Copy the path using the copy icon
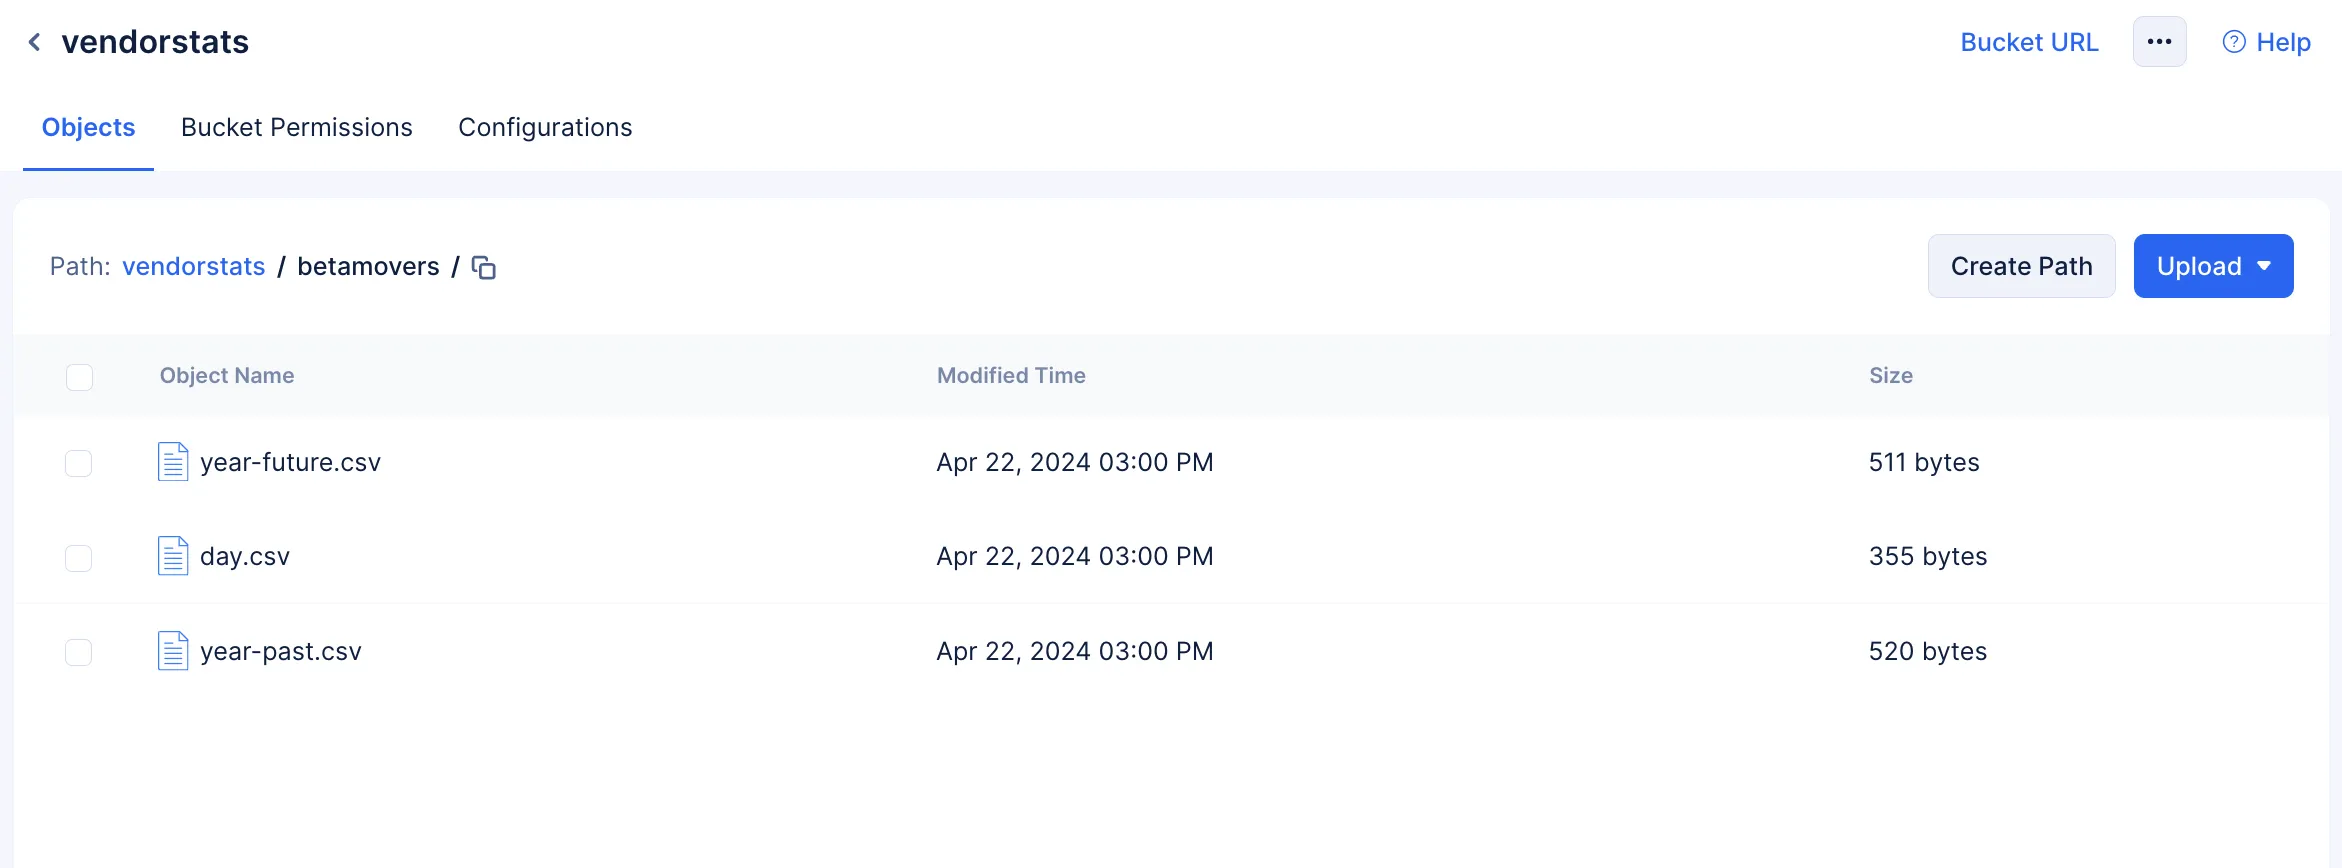The width and height of the screenshot is (2342, 868). coord(484,267)
